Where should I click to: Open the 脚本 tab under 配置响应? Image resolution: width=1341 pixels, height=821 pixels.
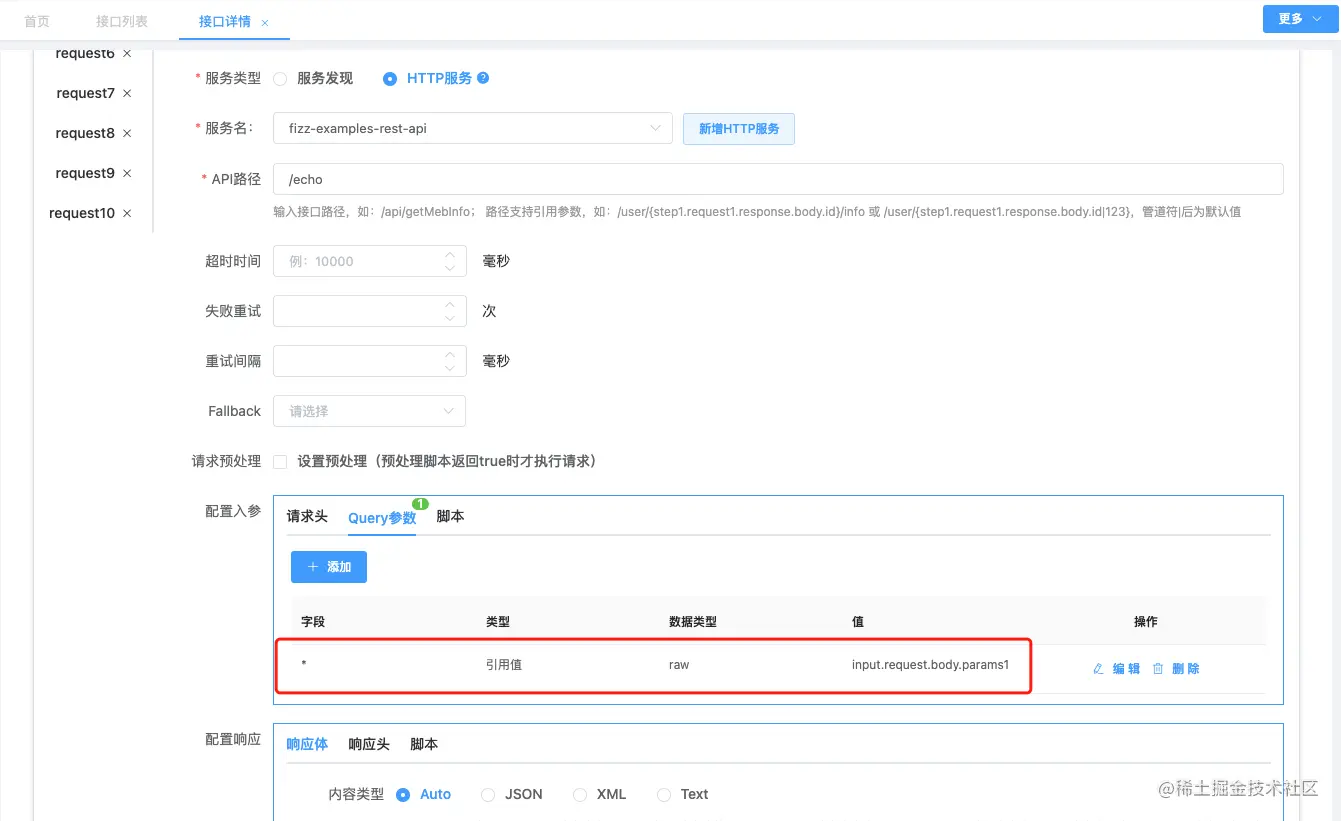point(424,744)
